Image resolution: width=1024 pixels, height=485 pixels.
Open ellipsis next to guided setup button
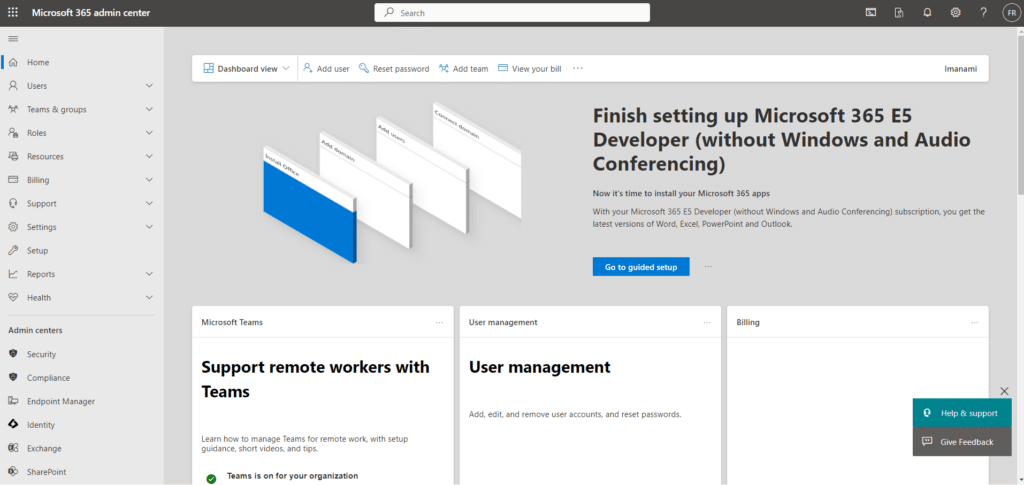tap(709, 266)
